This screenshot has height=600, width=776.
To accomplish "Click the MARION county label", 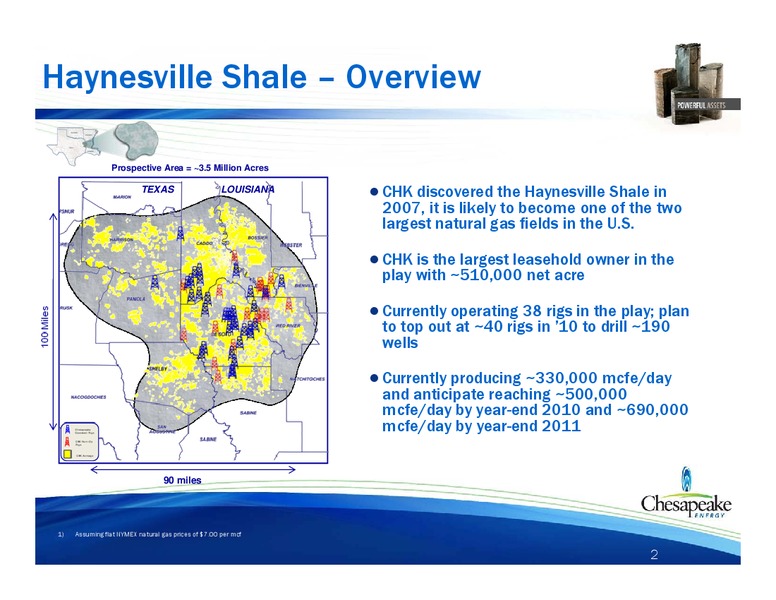I will pos(122,197).
